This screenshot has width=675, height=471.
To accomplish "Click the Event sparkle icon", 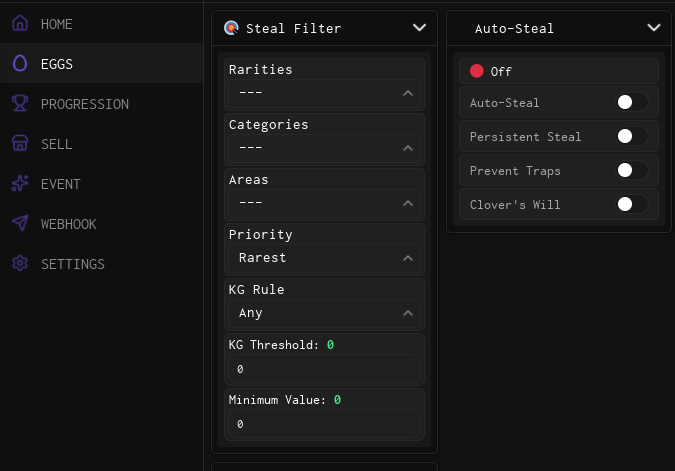I will pos(20,183).
